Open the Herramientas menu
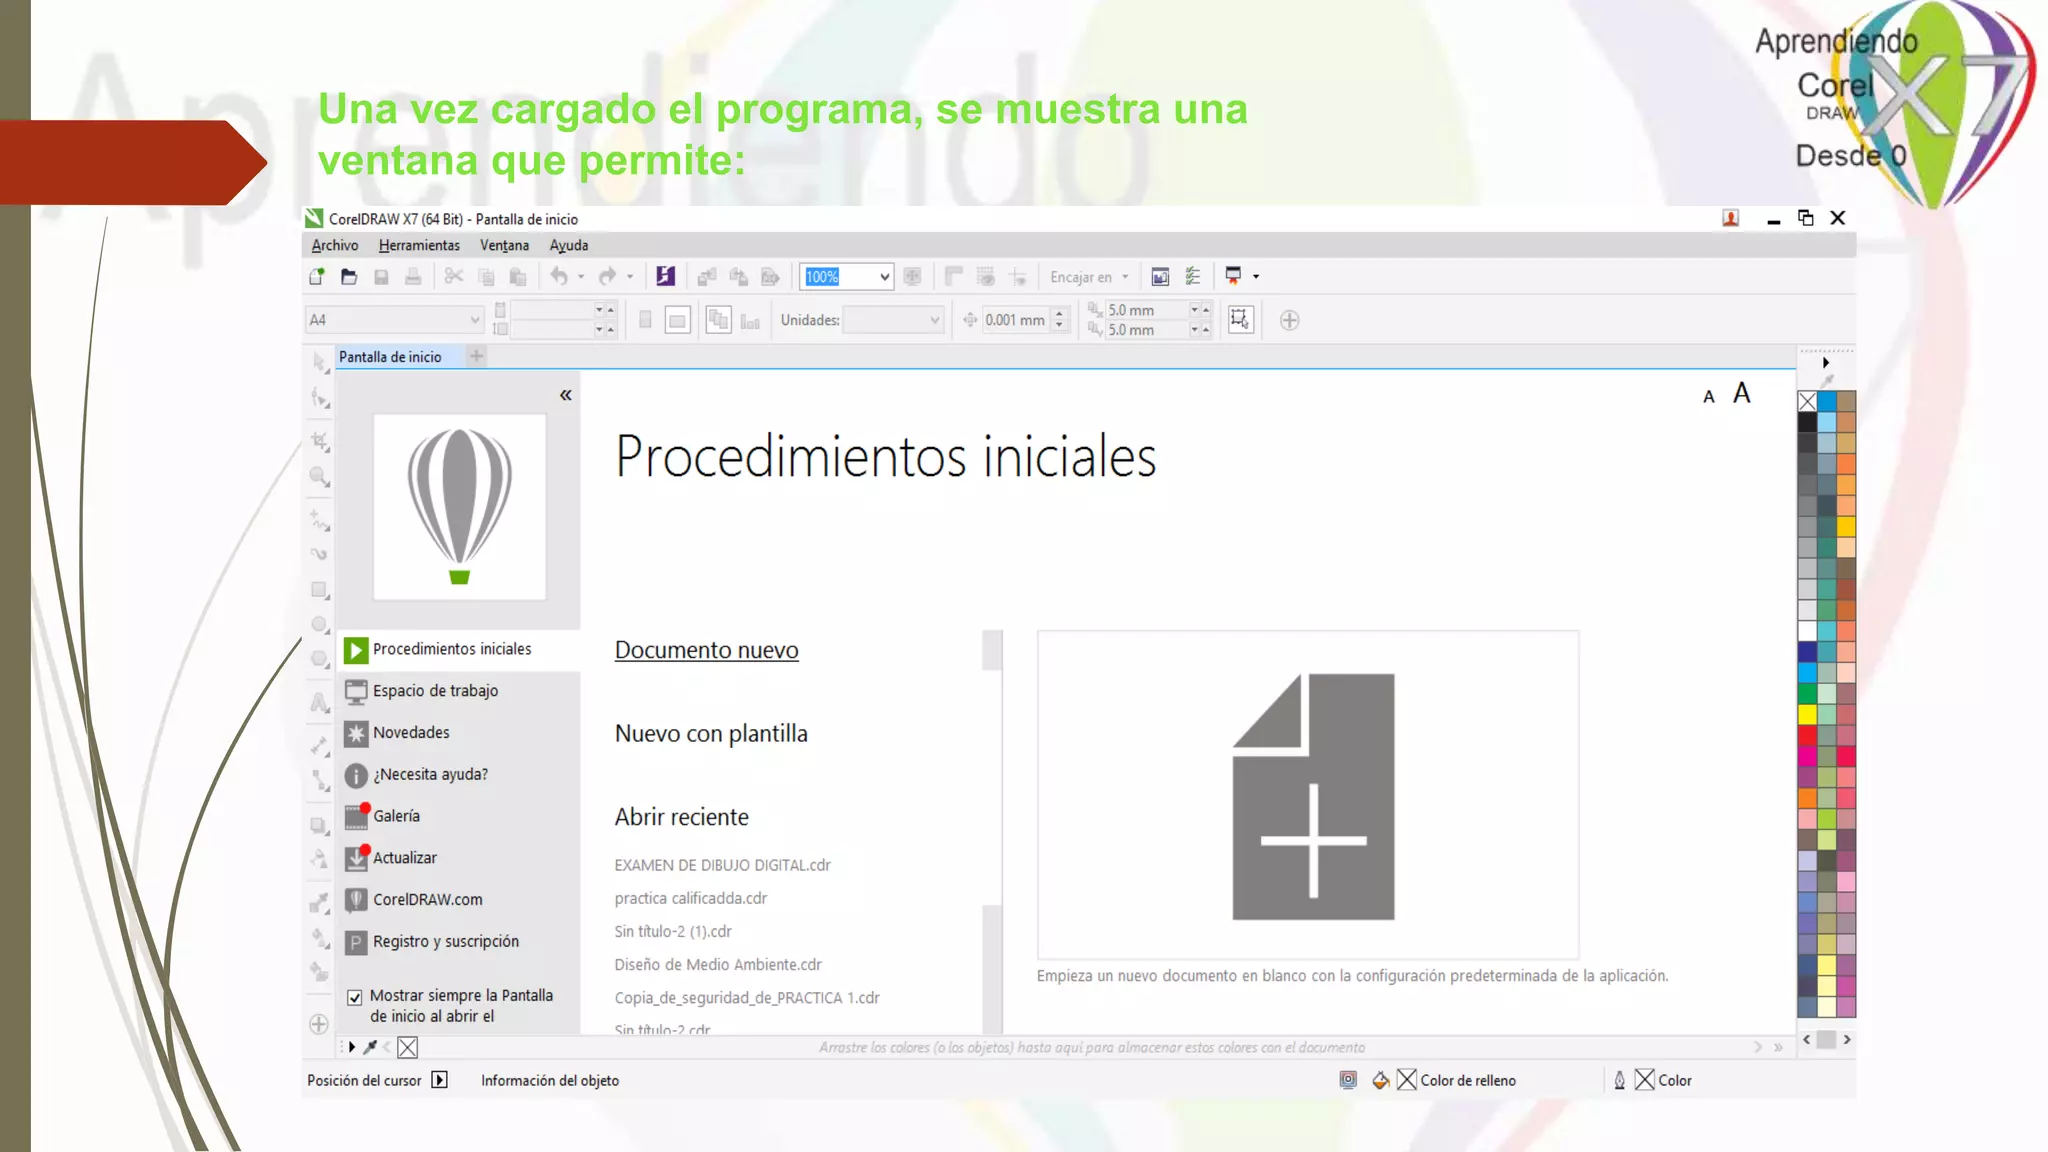The width and height of the screenshot is (2048, 1152). pos(419,246)
